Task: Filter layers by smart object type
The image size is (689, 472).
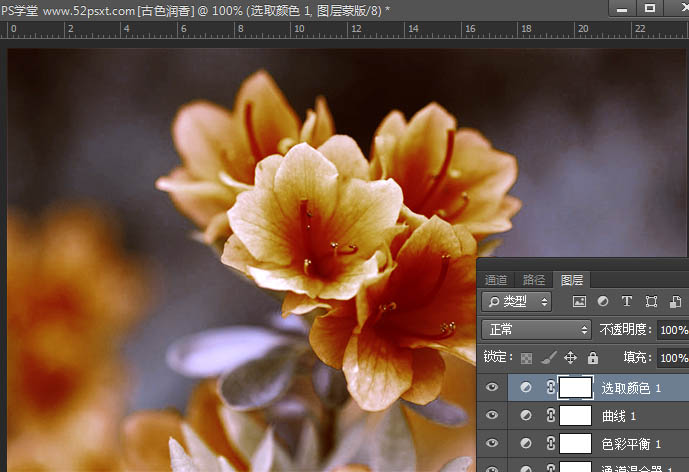Action: (675, 301)
